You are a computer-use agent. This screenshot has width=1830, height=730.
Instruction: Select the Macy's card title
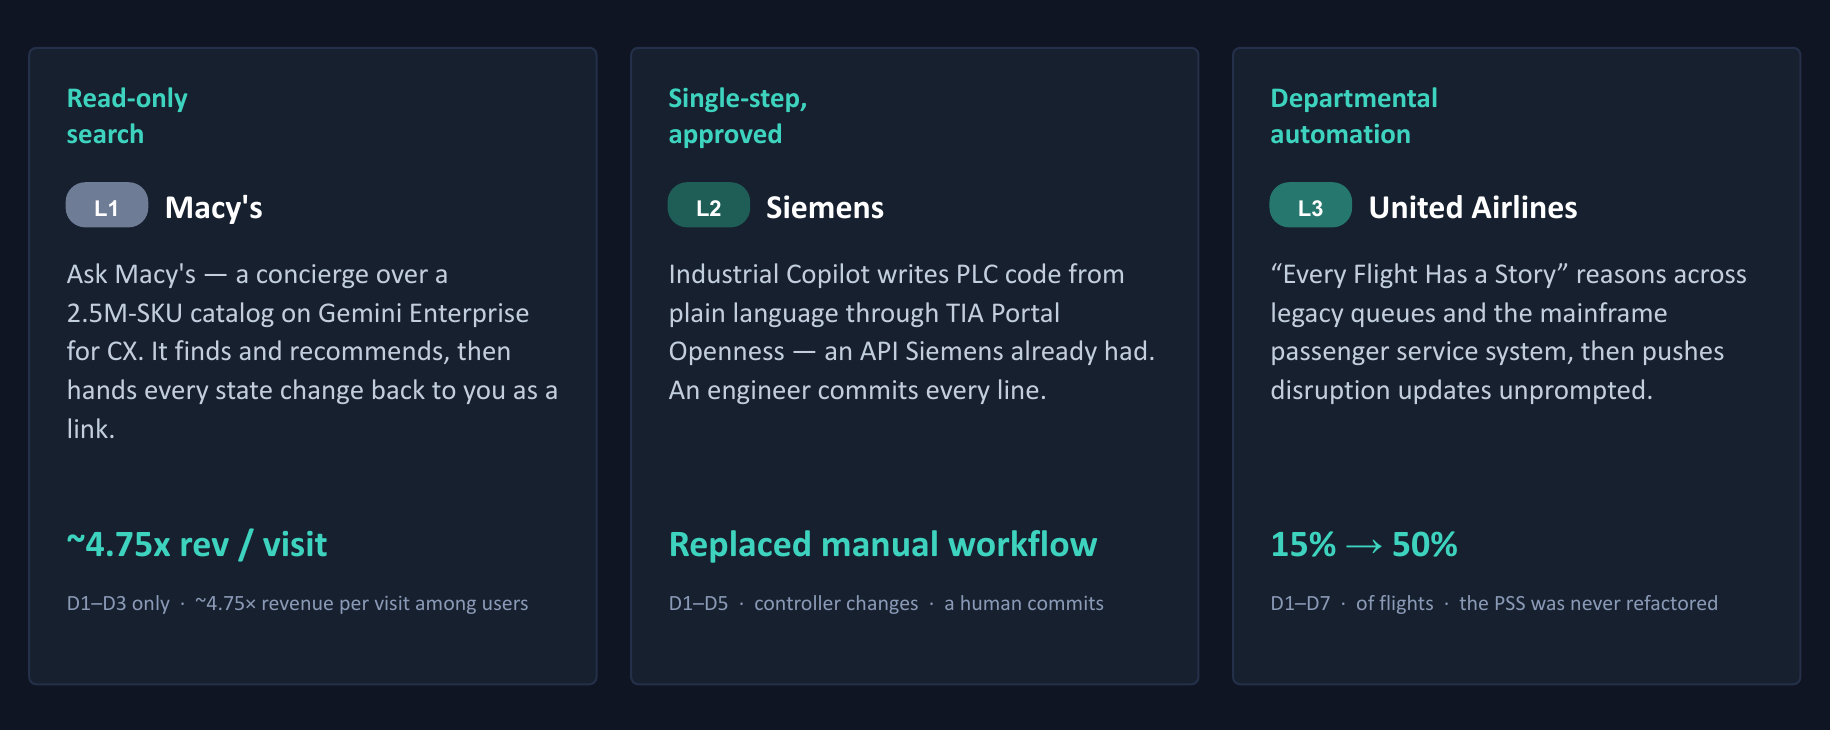point(214,207)
